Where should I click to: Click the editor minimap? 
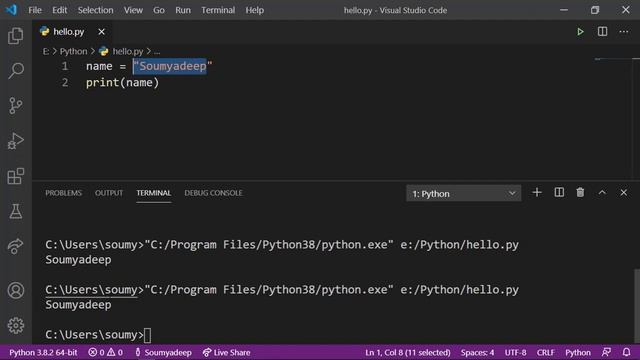click(x=613, y=118)
